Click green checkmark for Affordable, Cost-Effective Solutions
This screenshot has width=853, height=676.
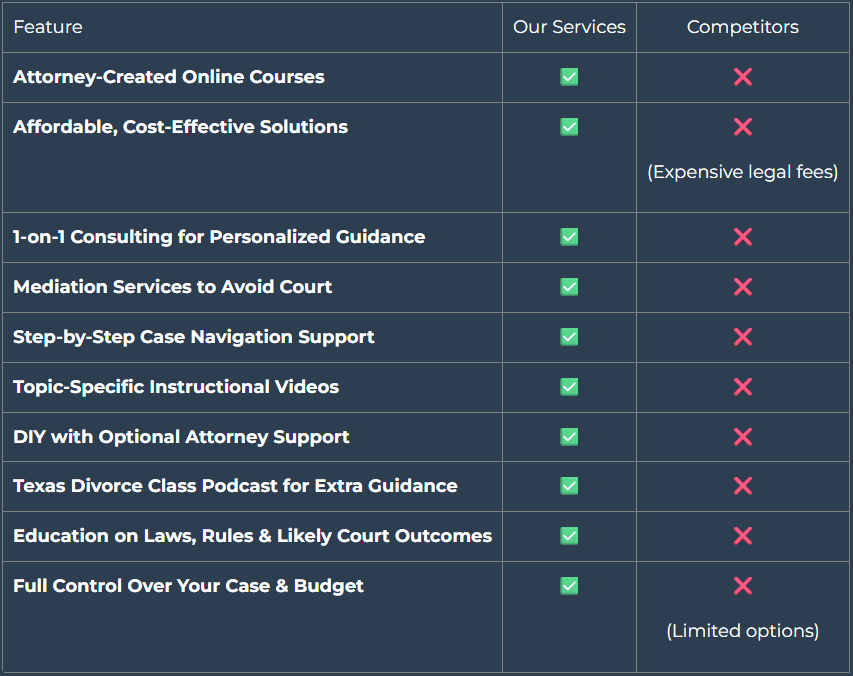(x=569, y=127)
